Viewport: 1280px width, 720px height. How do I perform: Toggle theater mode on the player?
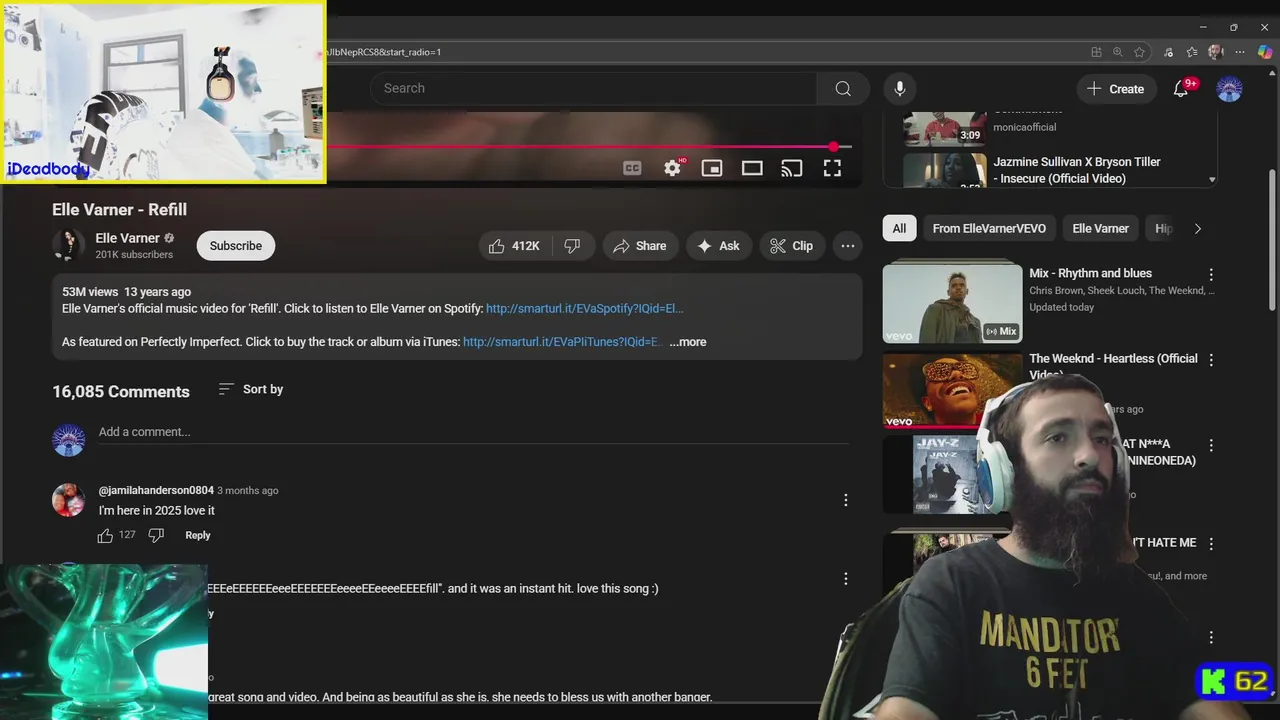coord(752,168)
